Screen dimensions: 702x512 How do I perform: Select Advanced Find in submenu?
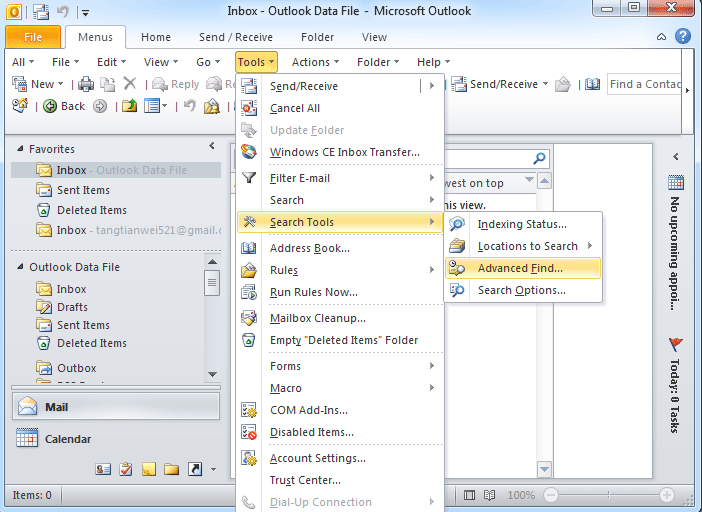click(x=522, y=268)
